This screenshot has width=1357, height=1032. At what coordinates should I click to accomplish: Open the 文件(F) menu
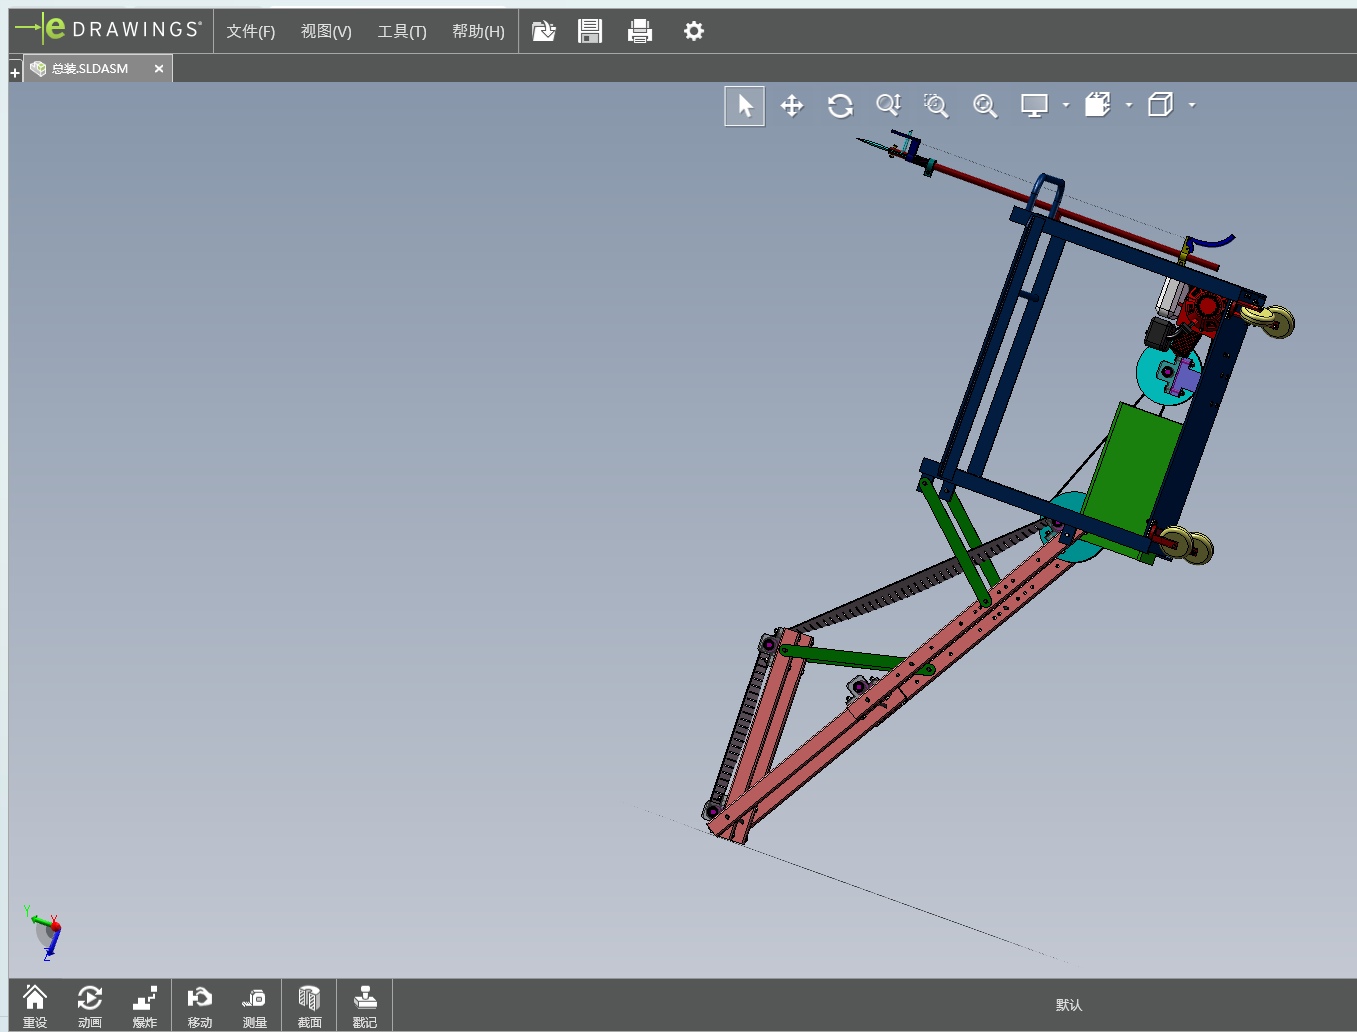250,32
